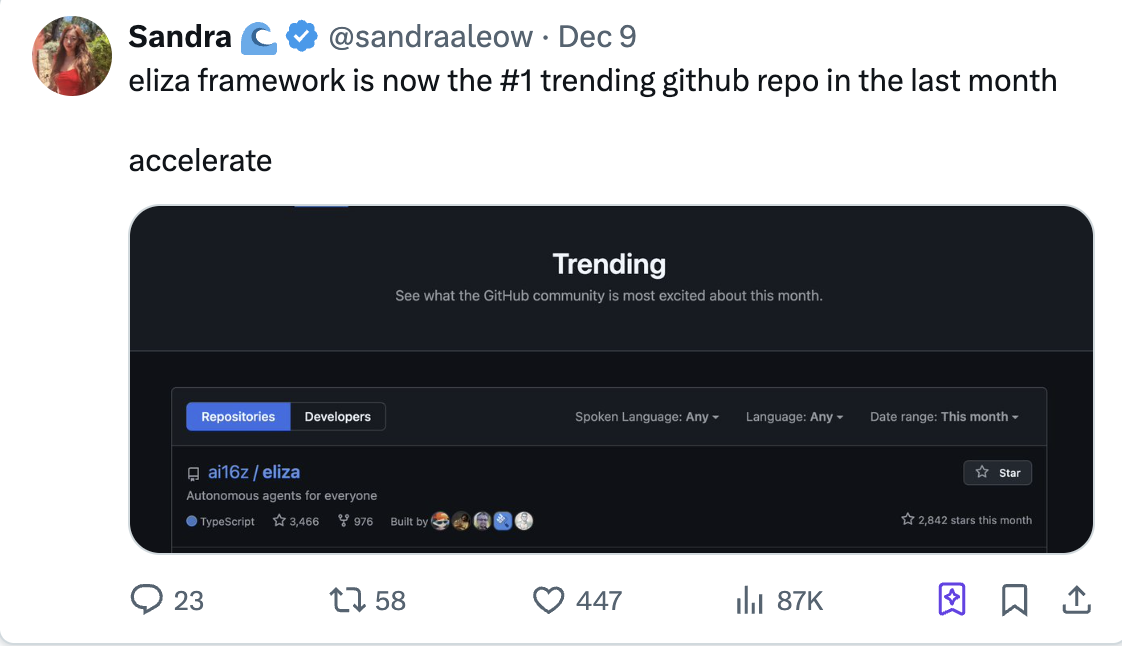
Task: View analytics bar chart icon
Action: [x=749, y=600]
